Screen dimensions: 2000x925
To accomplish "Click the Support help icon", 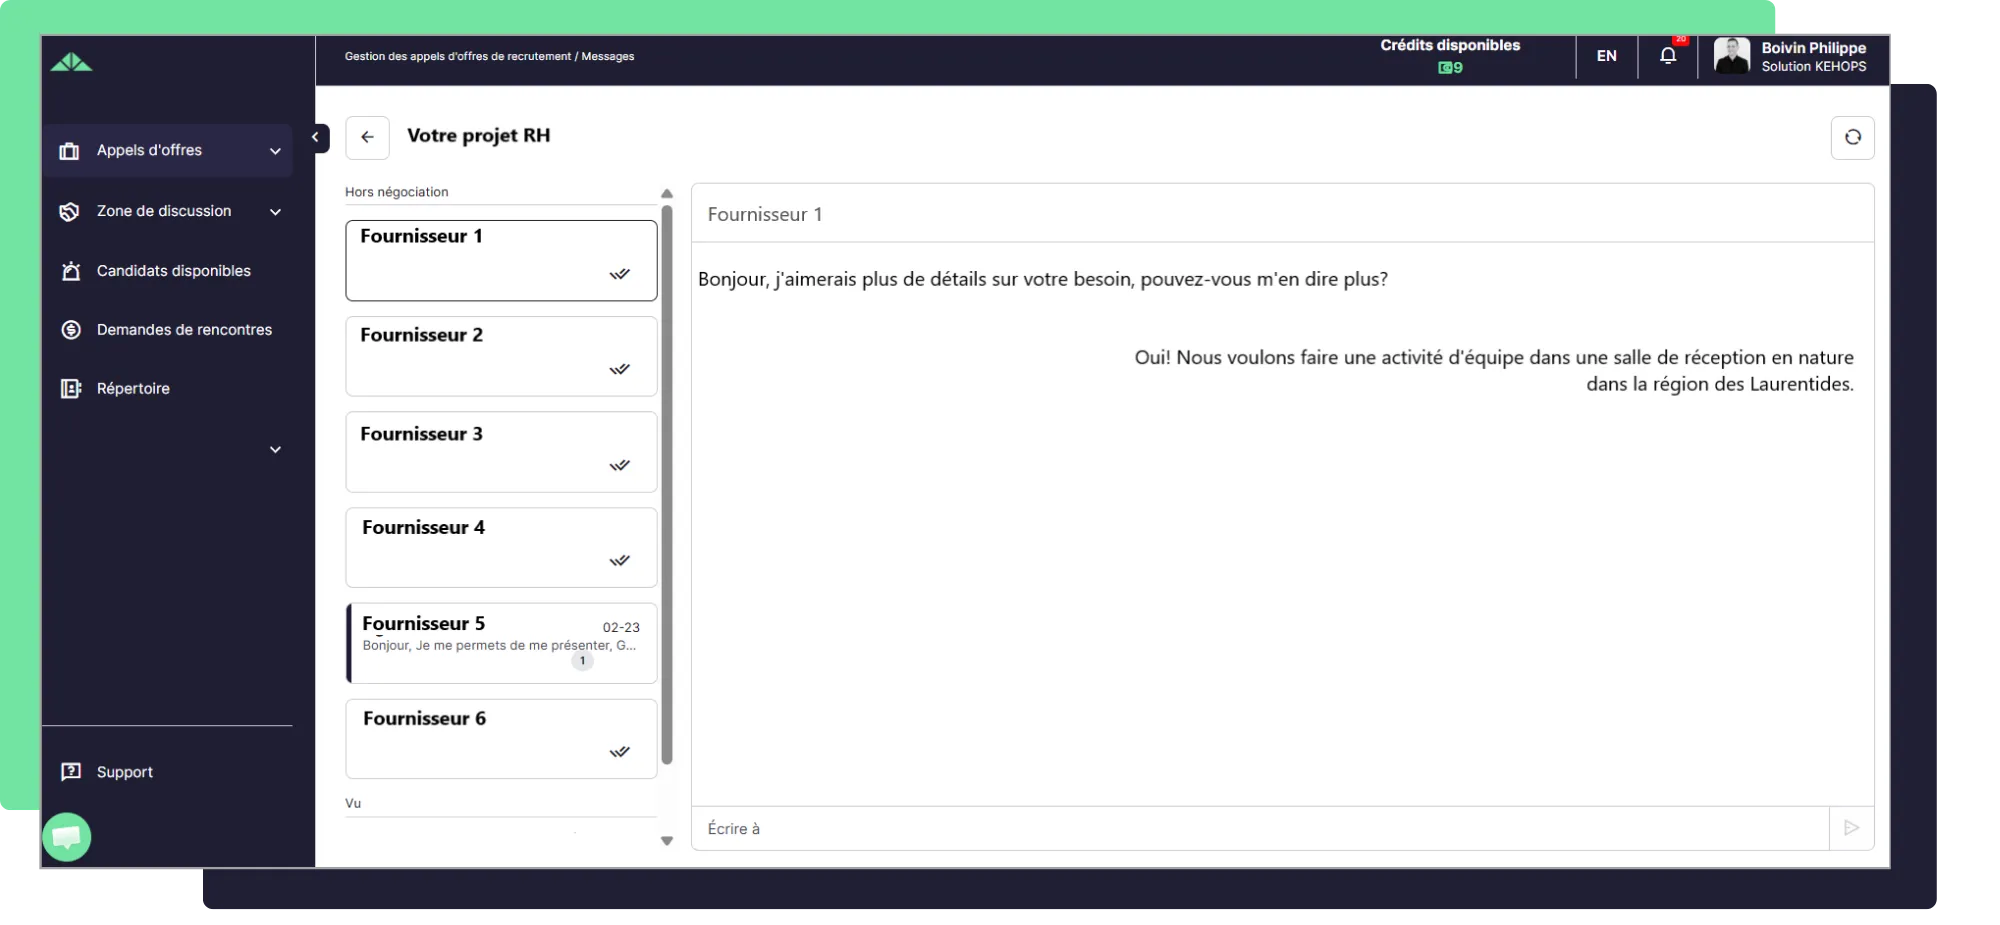I will point(71,772).
